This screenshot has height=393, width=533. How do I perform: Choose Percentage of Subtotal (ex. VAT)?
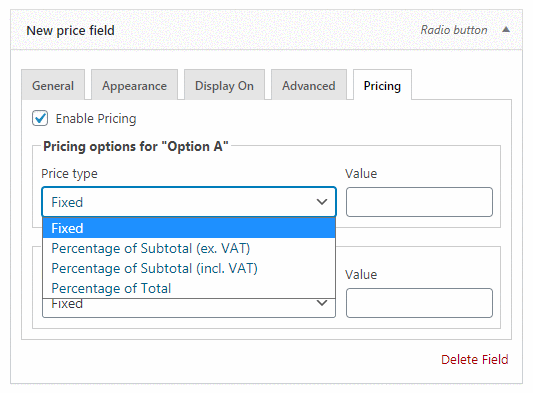(189, 248)
